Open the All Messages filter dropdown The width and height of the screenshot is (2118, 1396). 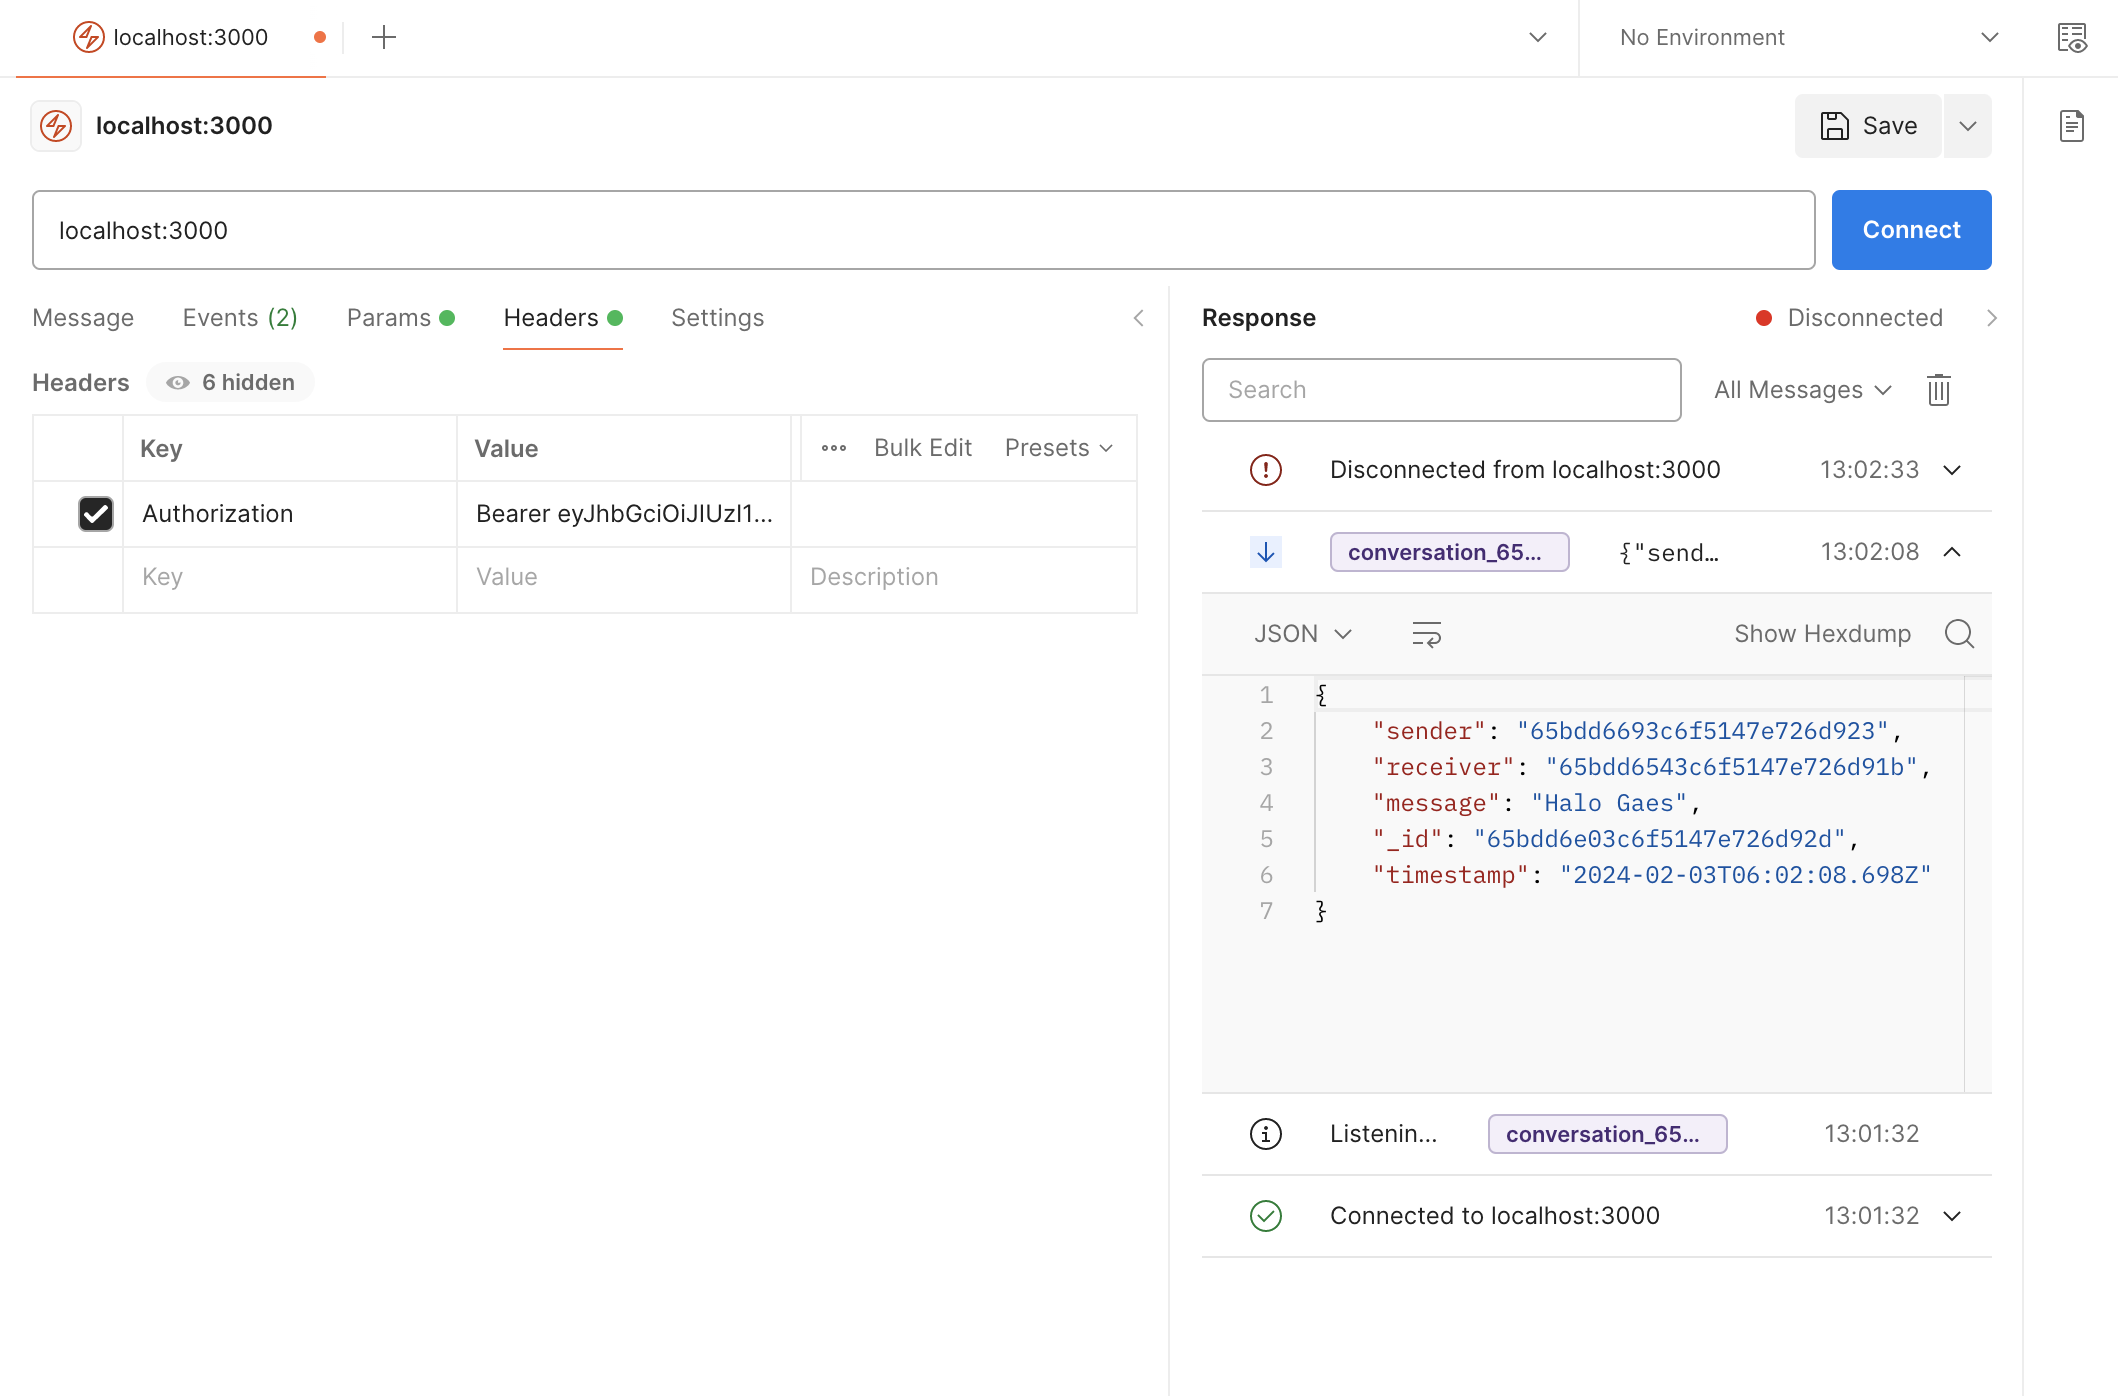coord(1802,390)
